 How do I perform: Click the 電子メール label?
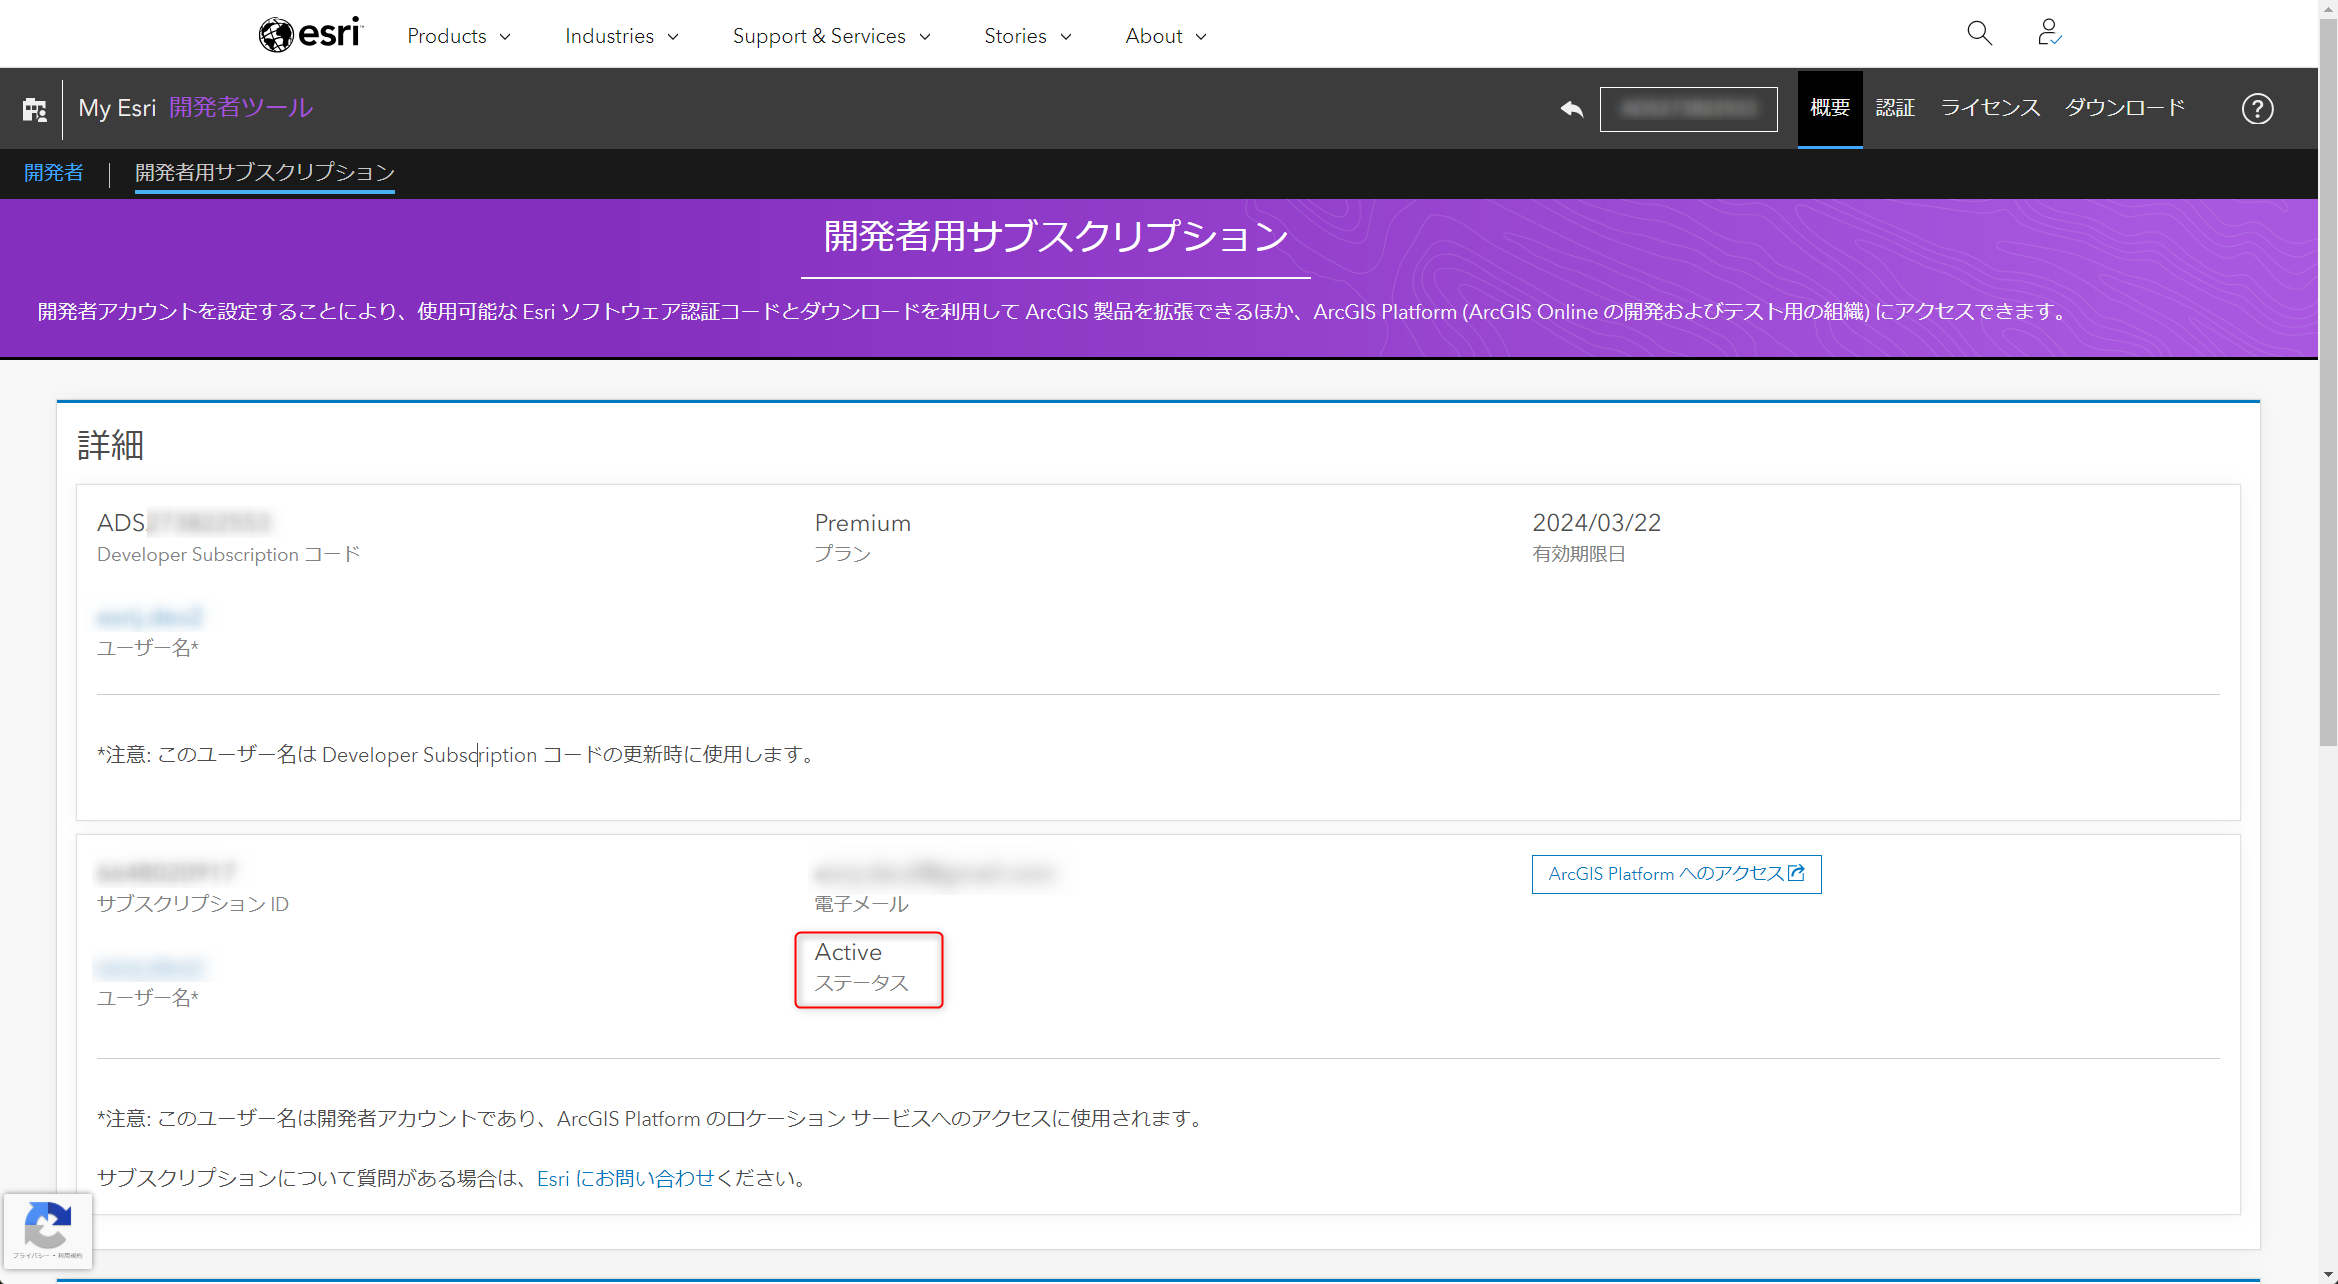[861, 904]
